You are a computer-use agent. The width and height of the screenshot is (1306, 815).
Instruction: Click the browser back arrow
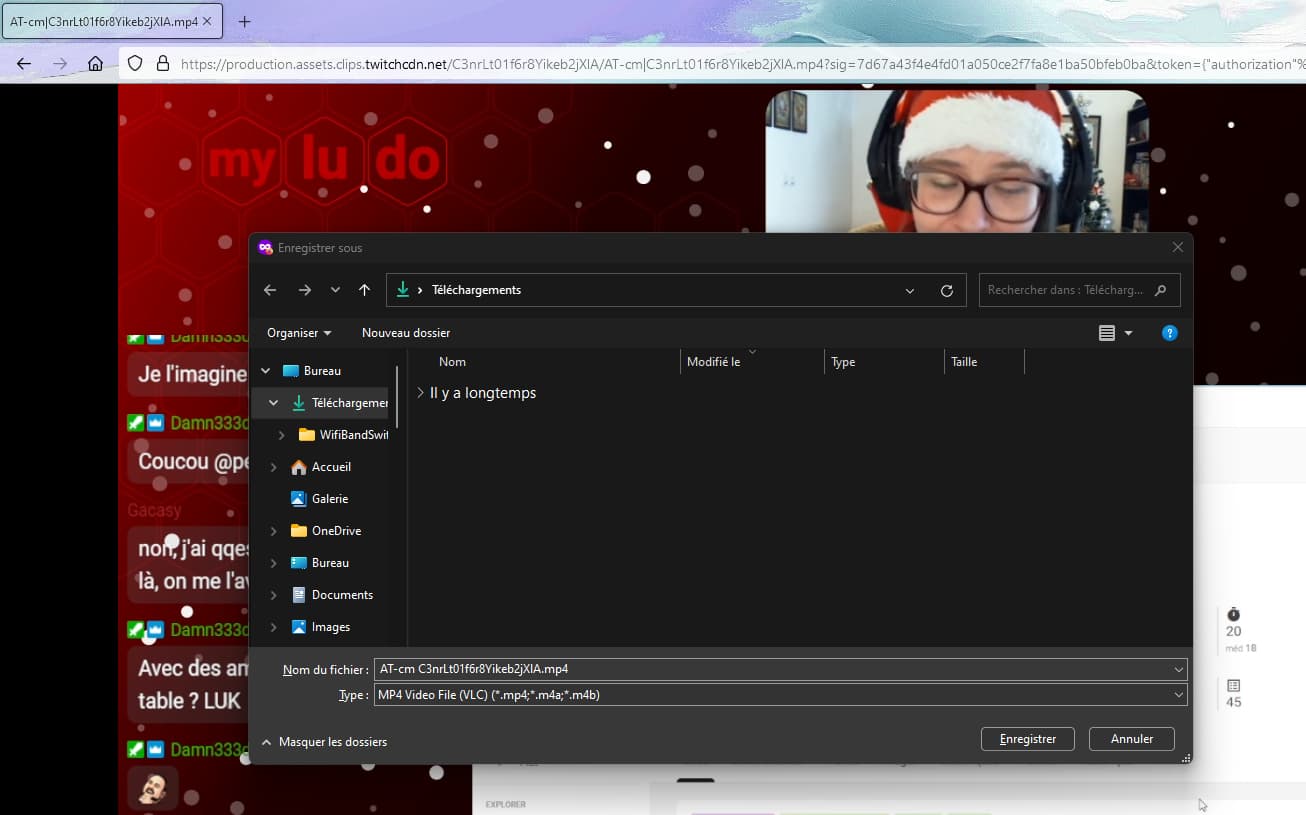pos(24,64)
